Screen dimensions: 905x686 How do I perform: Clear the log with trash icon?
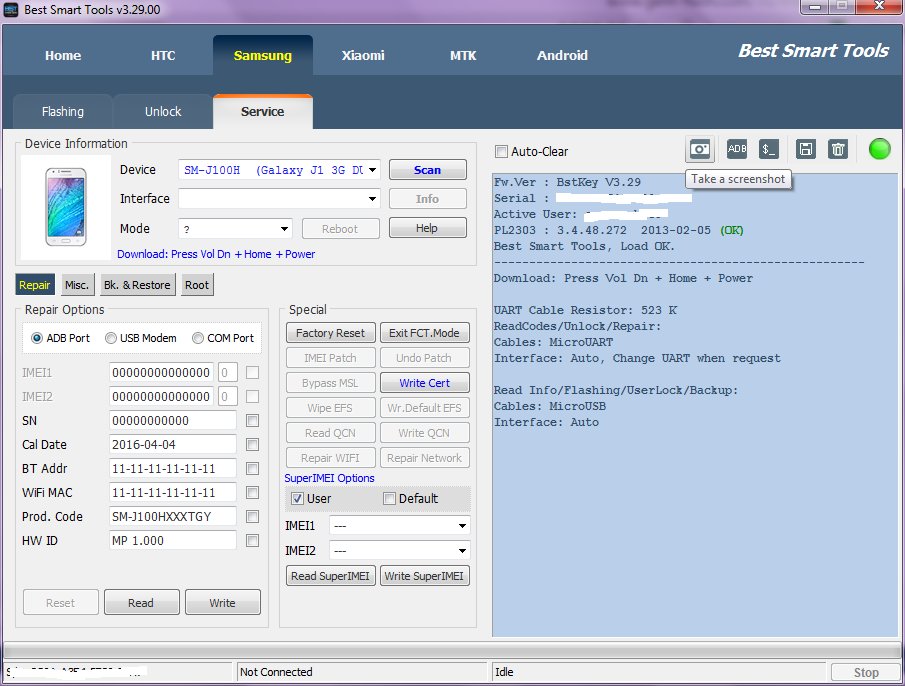838,149
